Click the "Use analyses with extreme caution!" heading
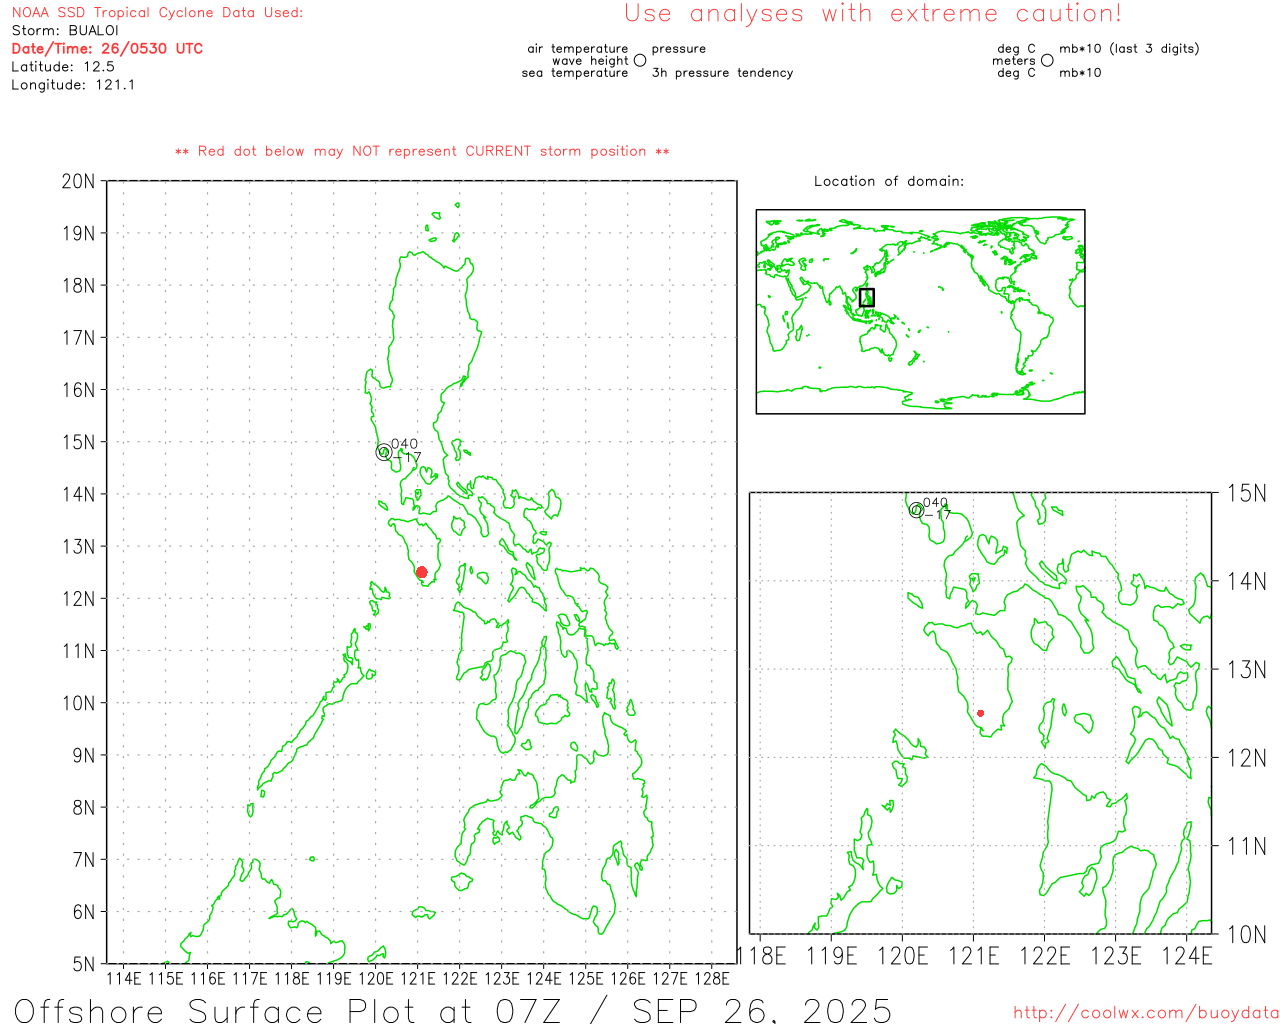The height and width of the screenshot is (1024, 1280). click(x=872, y=14)
